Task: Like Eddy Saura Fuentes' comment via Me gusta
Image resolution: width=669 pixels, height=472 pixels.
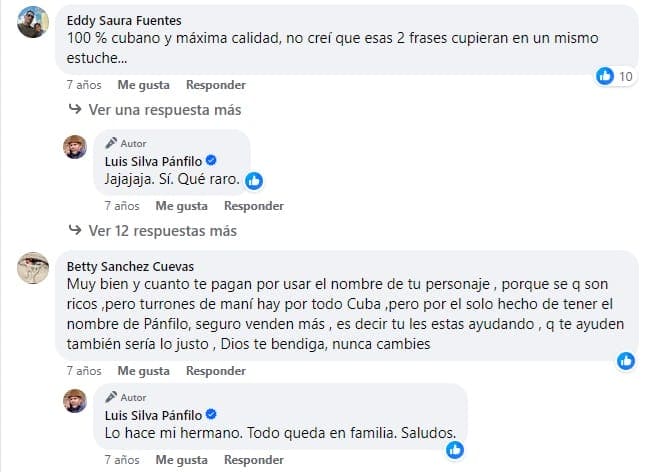Action: pos(143,85)
